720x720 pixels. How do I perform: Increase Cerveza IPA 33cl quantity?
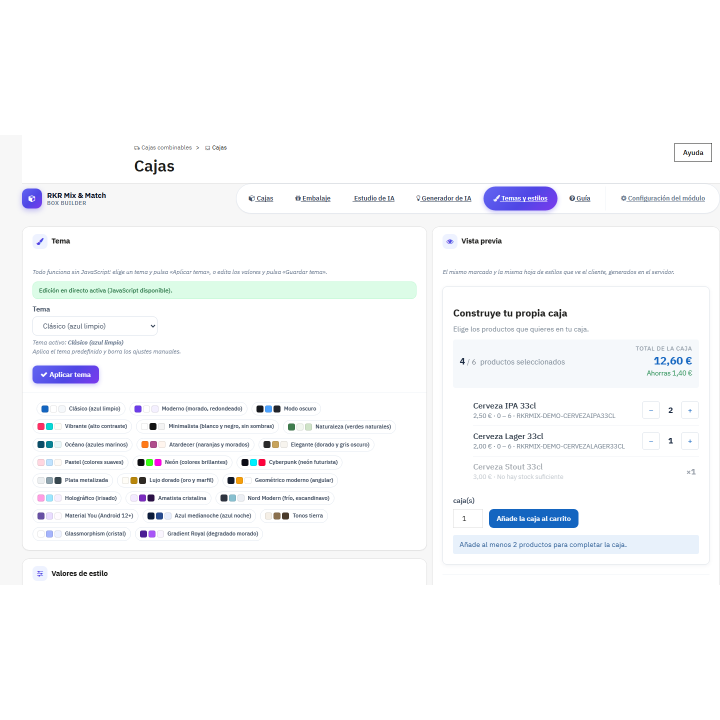[x=690, y=410]
